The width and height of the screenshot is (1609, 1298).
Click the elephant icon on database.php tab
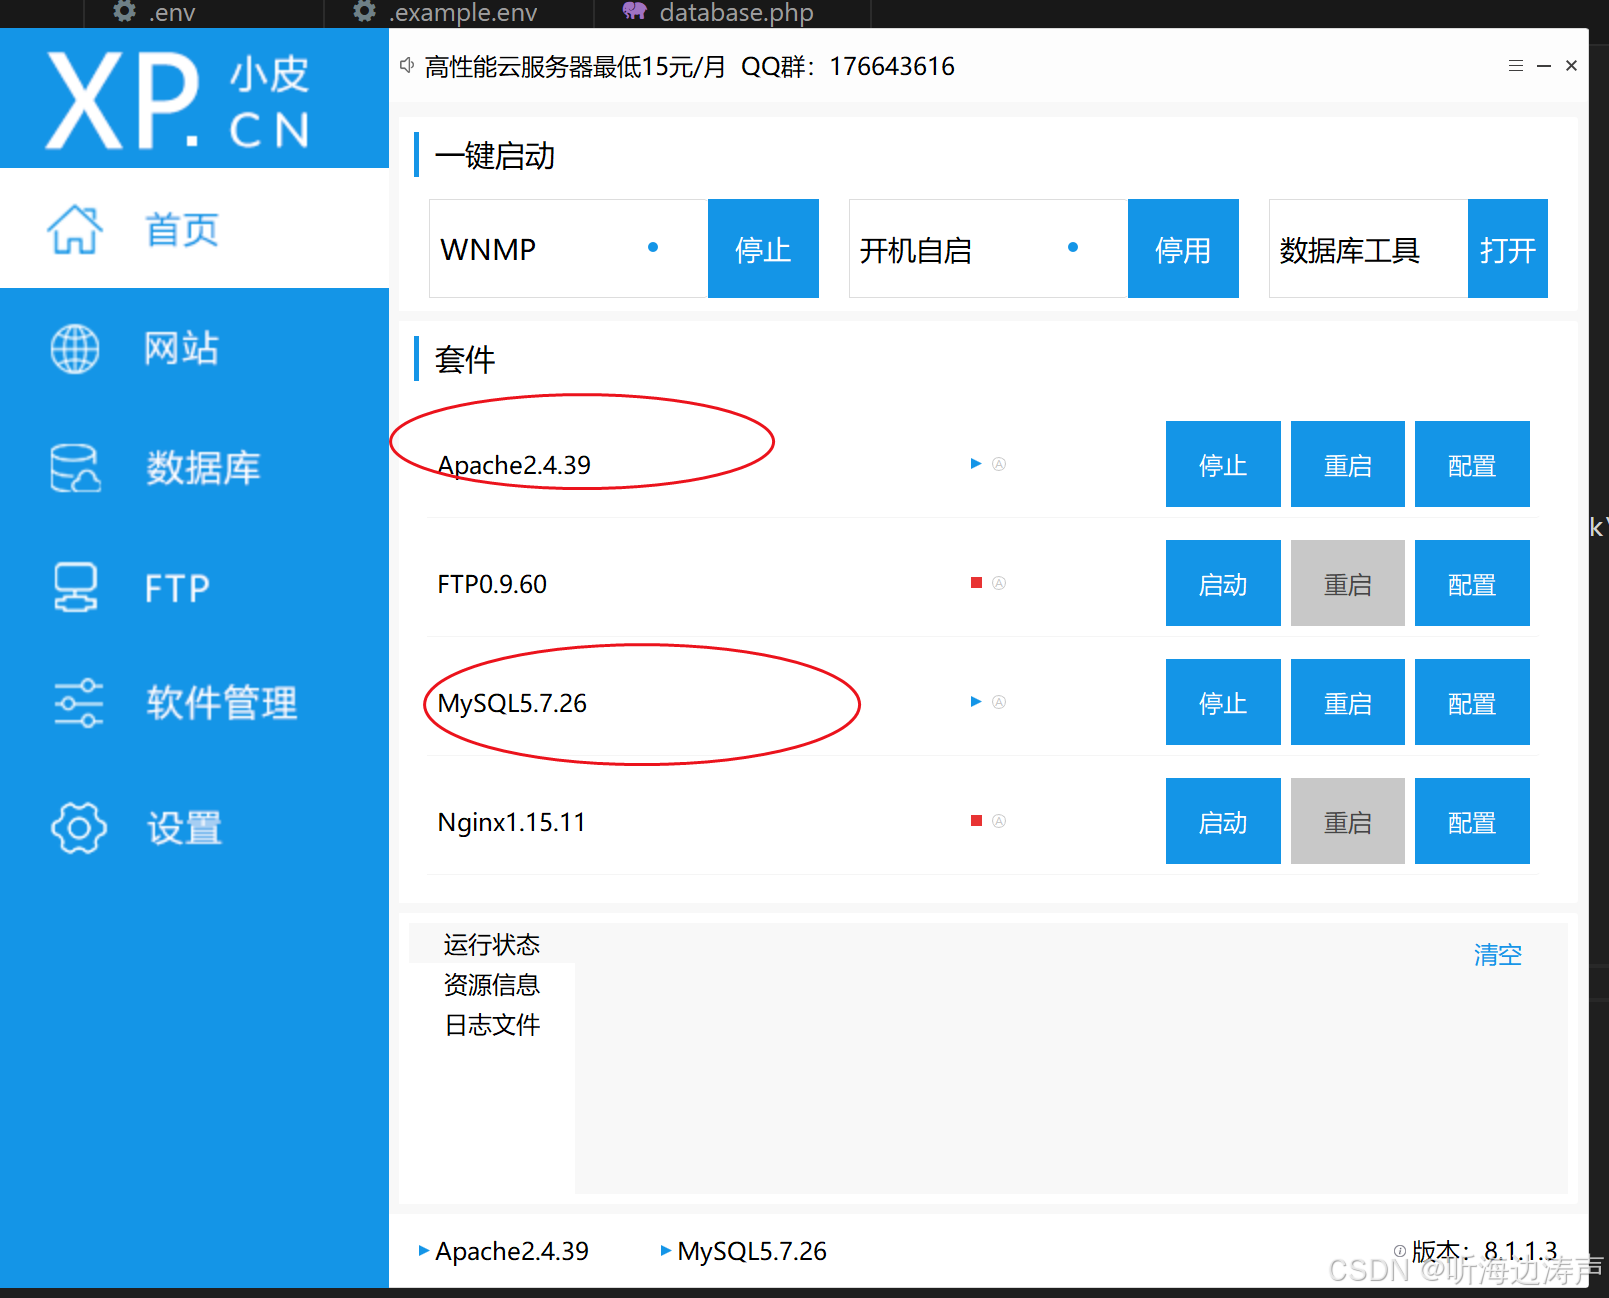click(633, 13)
